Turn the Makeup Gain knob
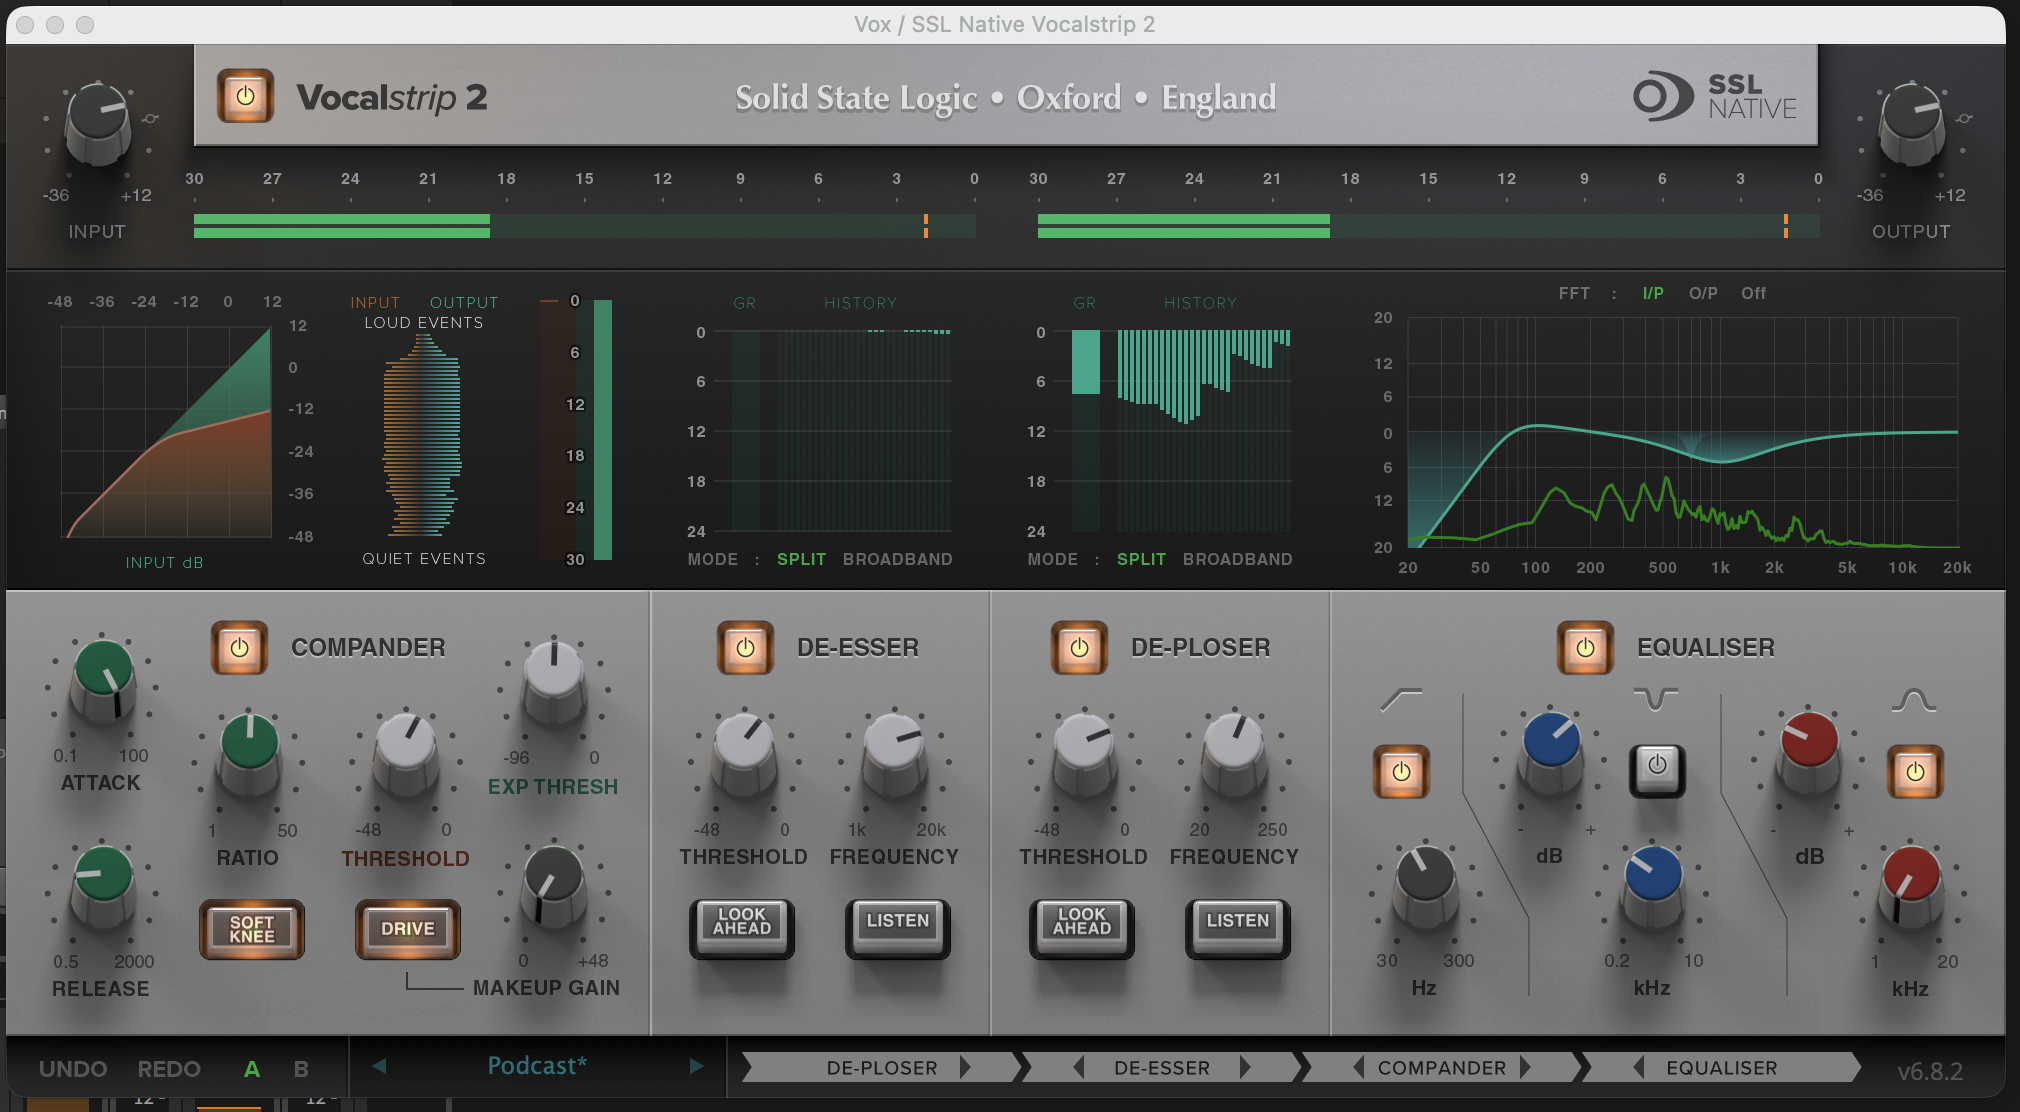 tap(552, 888)
